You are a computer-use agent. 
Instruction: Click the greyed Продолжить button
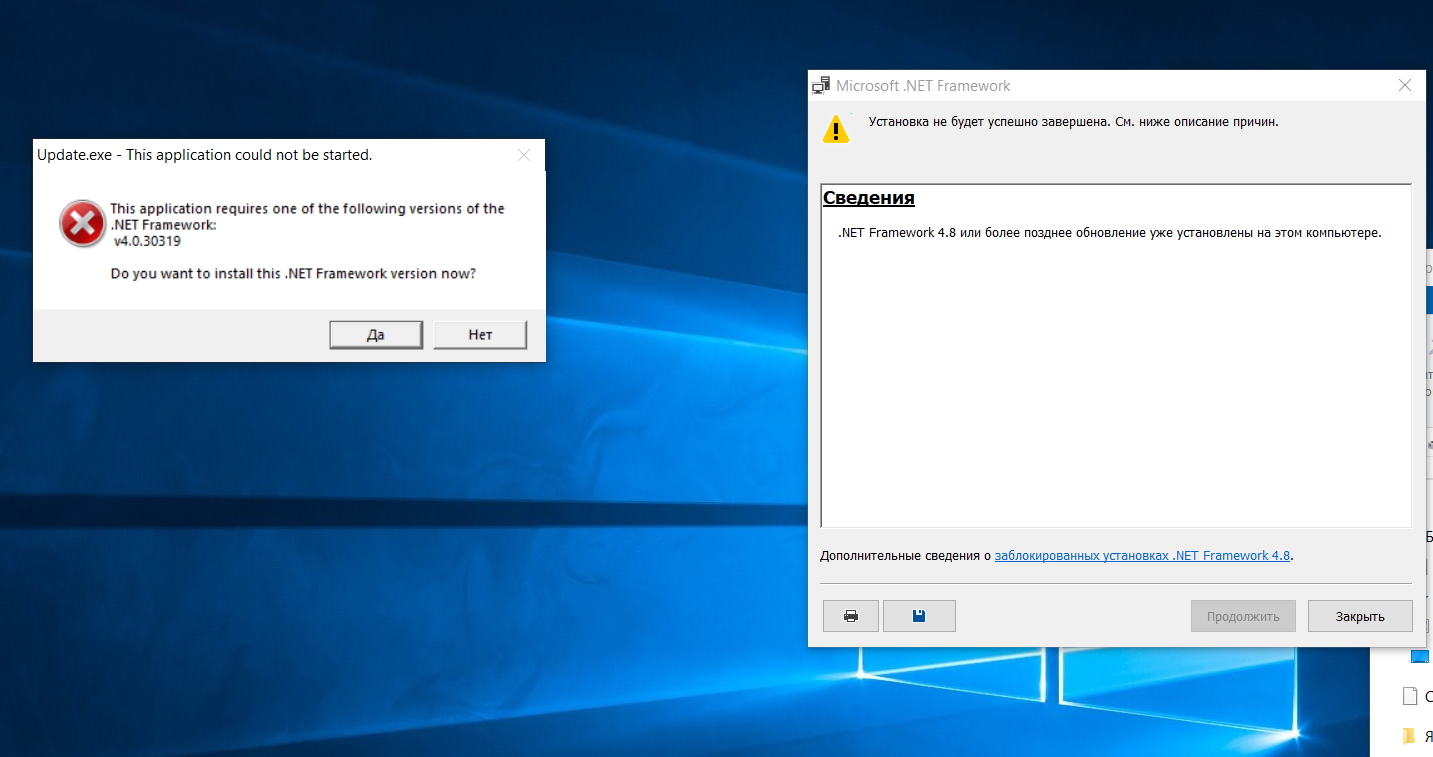[x=1243, y=616]
